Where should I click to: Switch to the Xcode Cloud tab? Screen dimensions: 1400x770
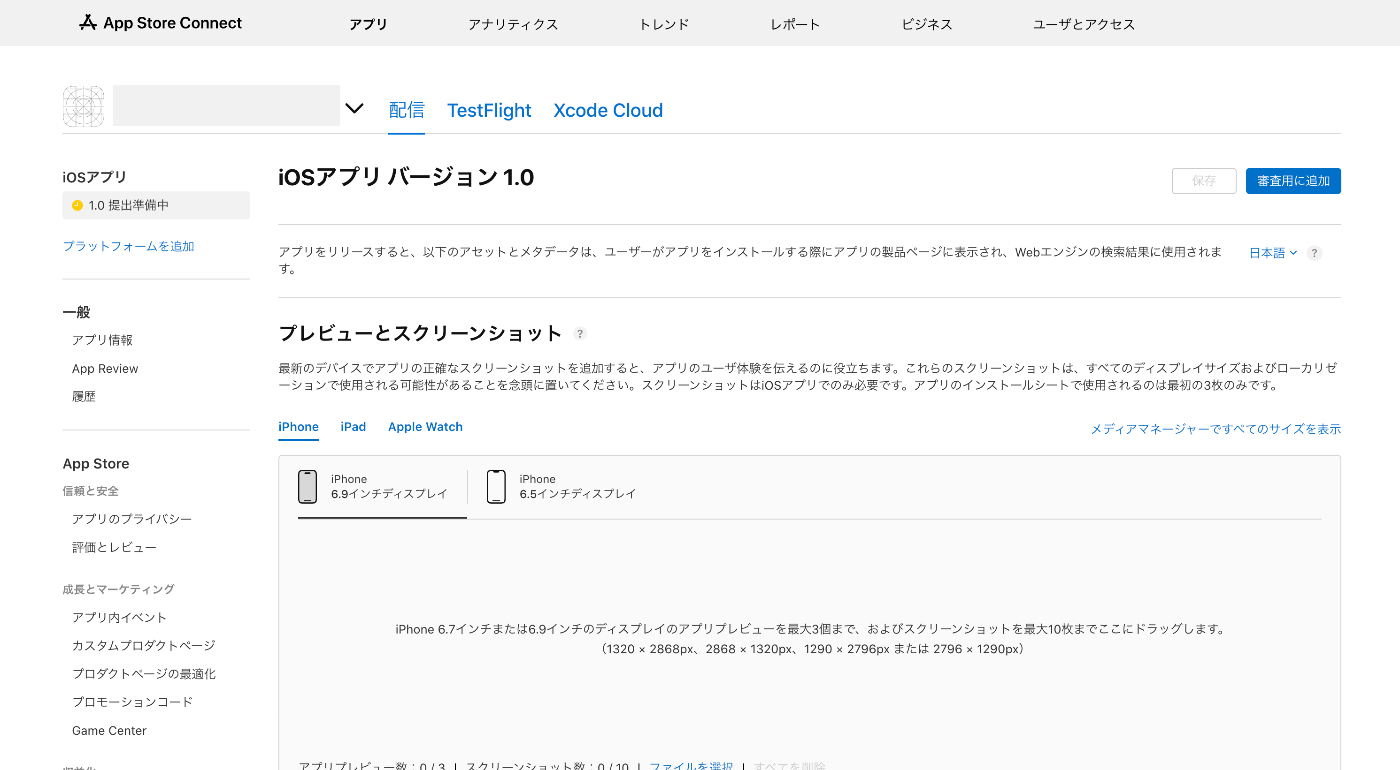[608, 110]
